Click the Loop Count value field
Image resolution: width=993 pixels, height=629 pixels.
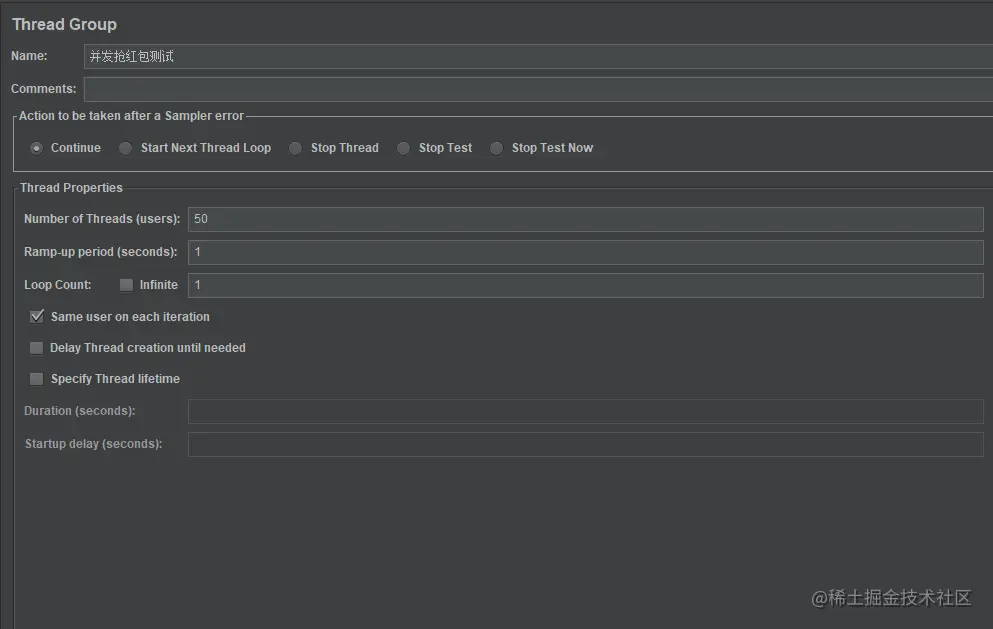(586, 285)
